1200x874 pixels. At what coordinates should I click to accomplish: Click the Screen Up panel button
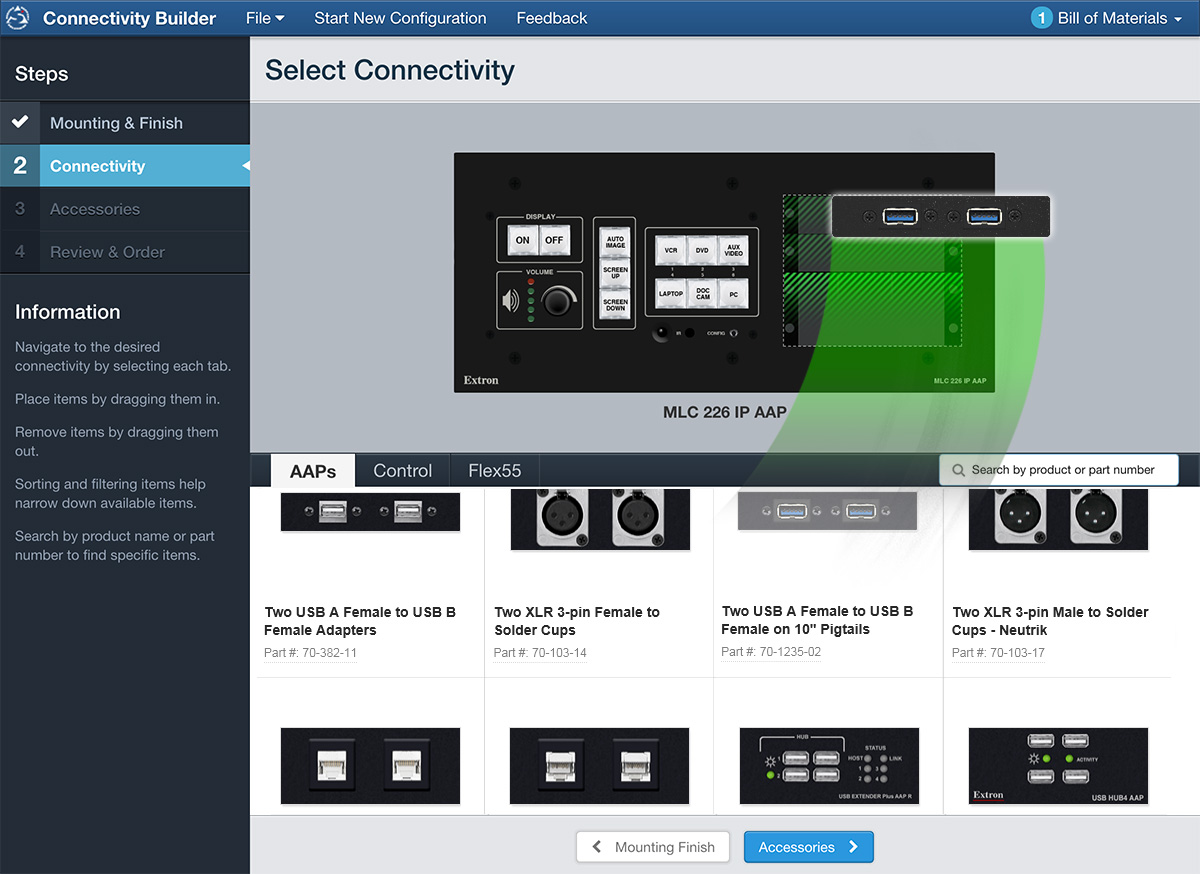[615, 273]
